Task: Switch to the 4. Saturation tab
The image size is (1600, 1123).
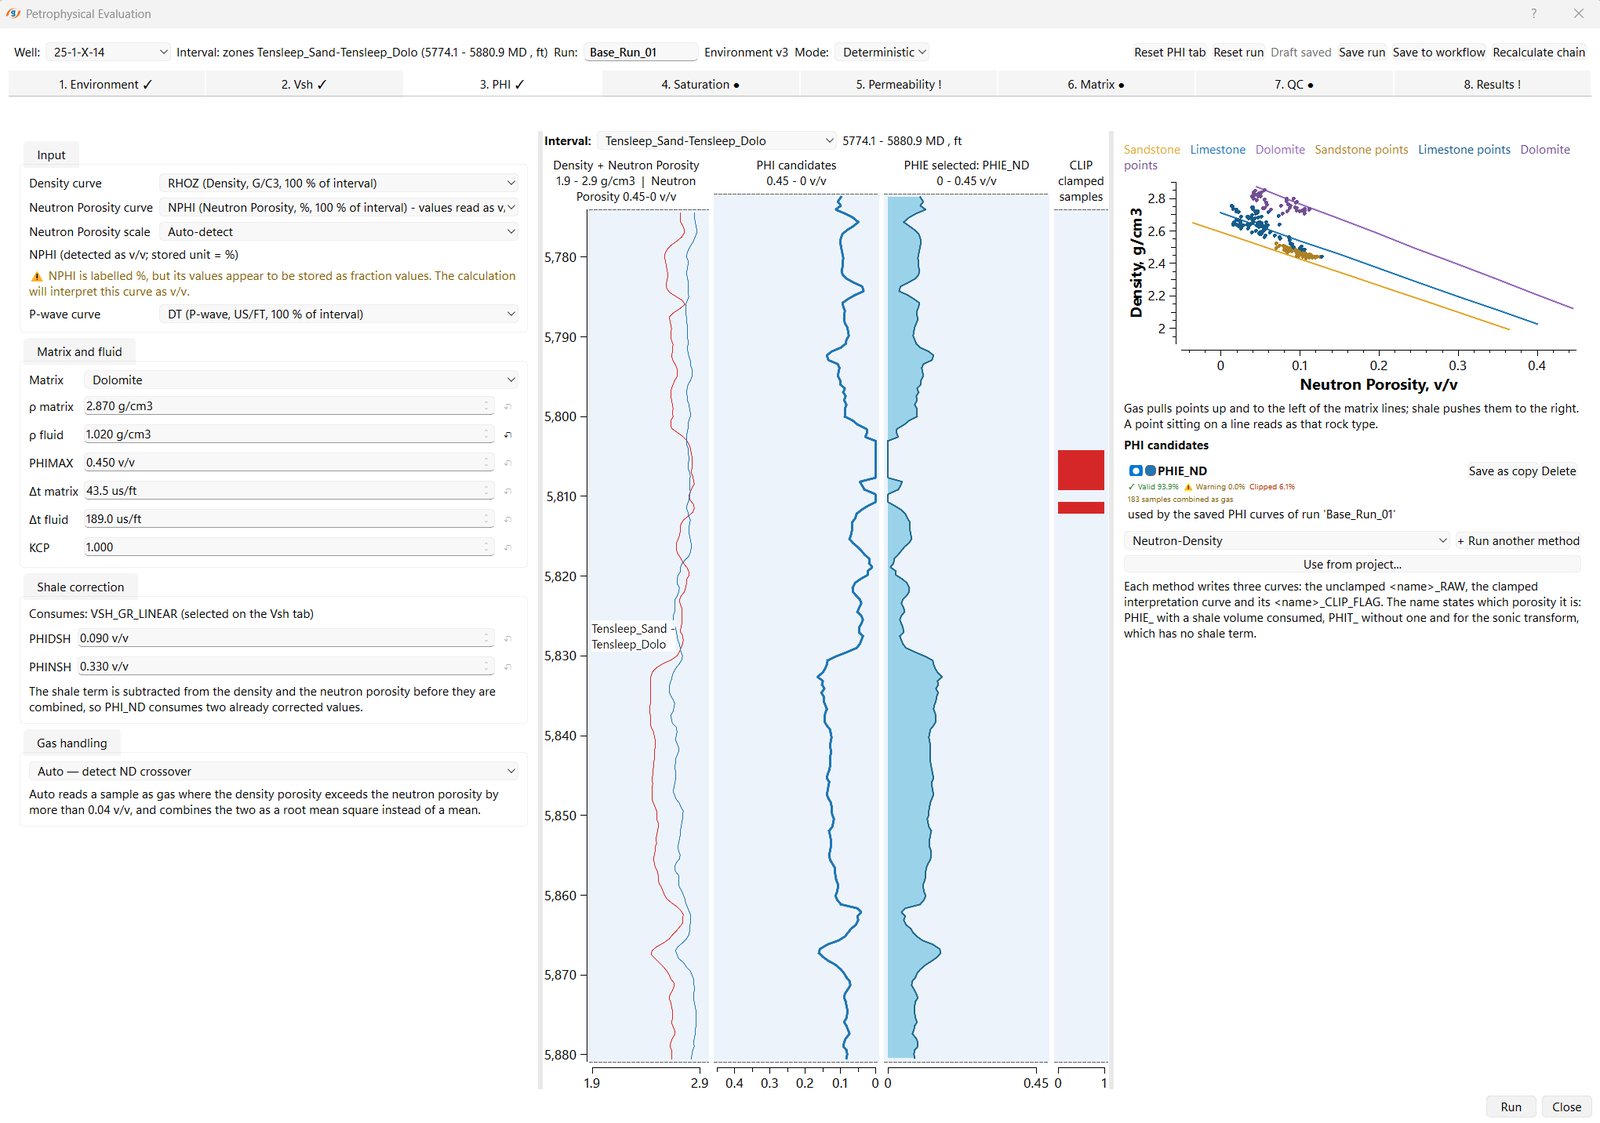Action: pyautogui.click(x=700, y=84)
